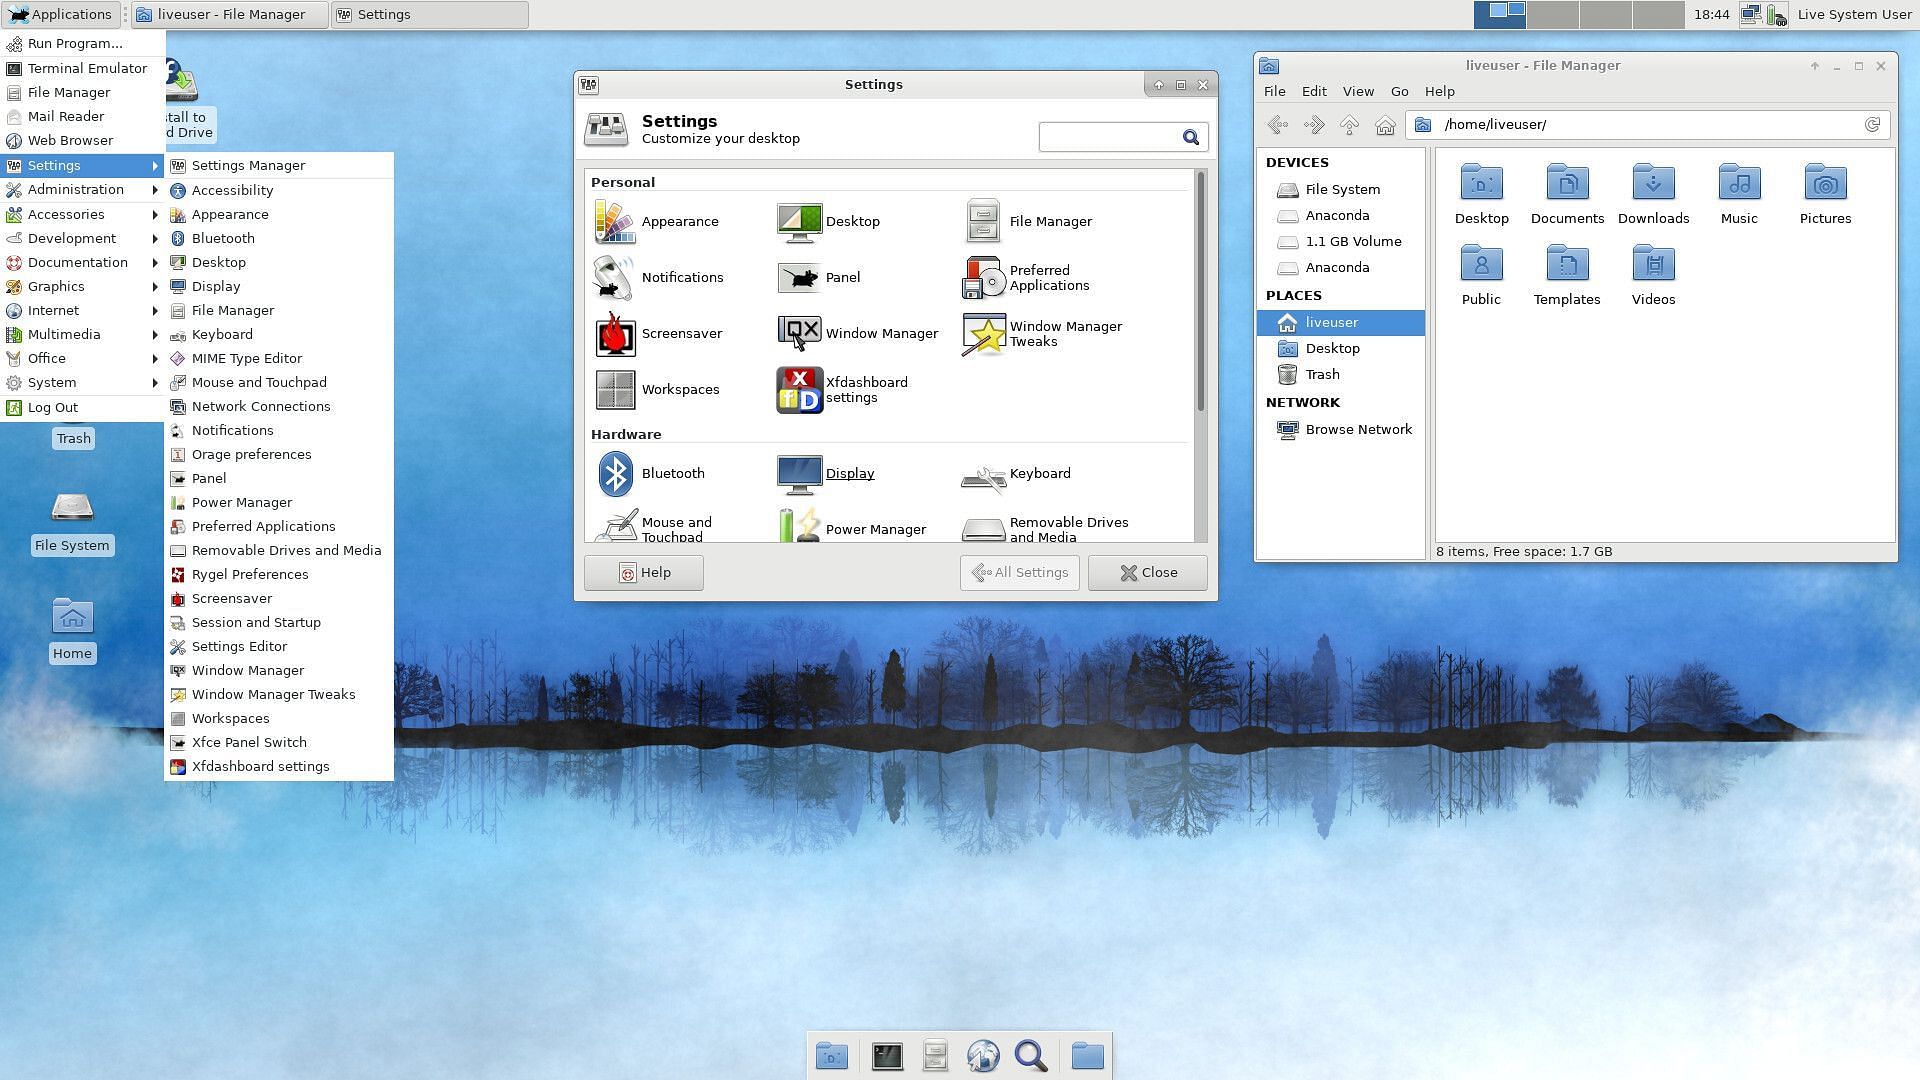The height and width of the screenshot is (1080, 1920).
Task: Click the Close button in Settings
Action: (x=1147, y=572)
